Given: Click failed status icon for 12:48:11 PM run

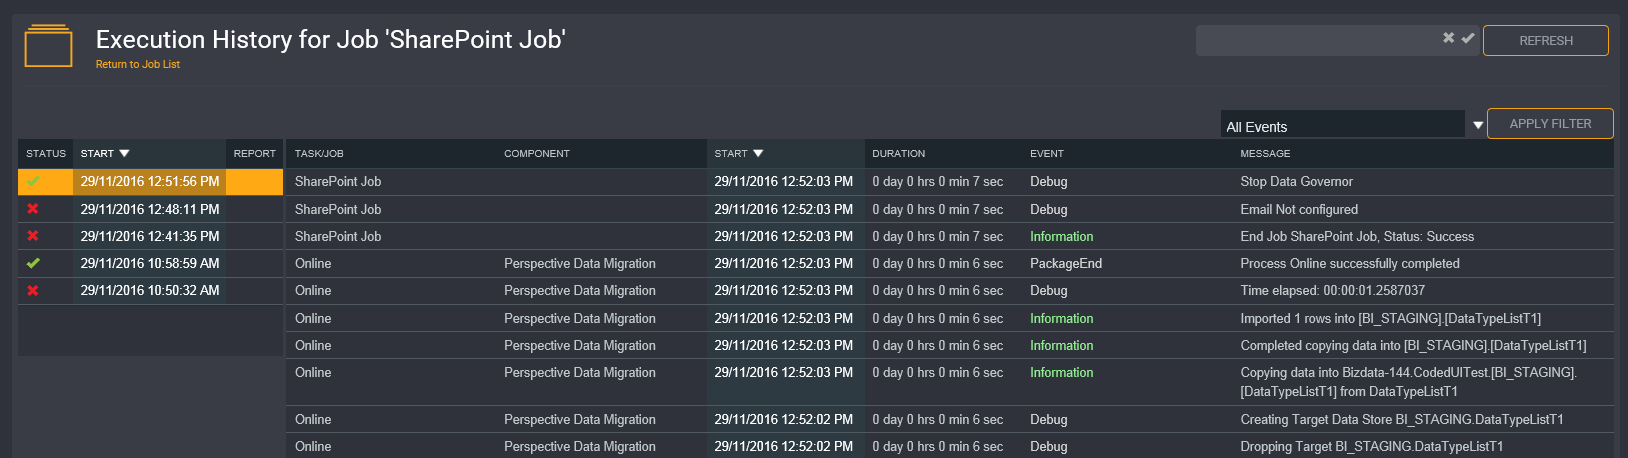Looking at the screenshot, I should click(x=33, y=209).
